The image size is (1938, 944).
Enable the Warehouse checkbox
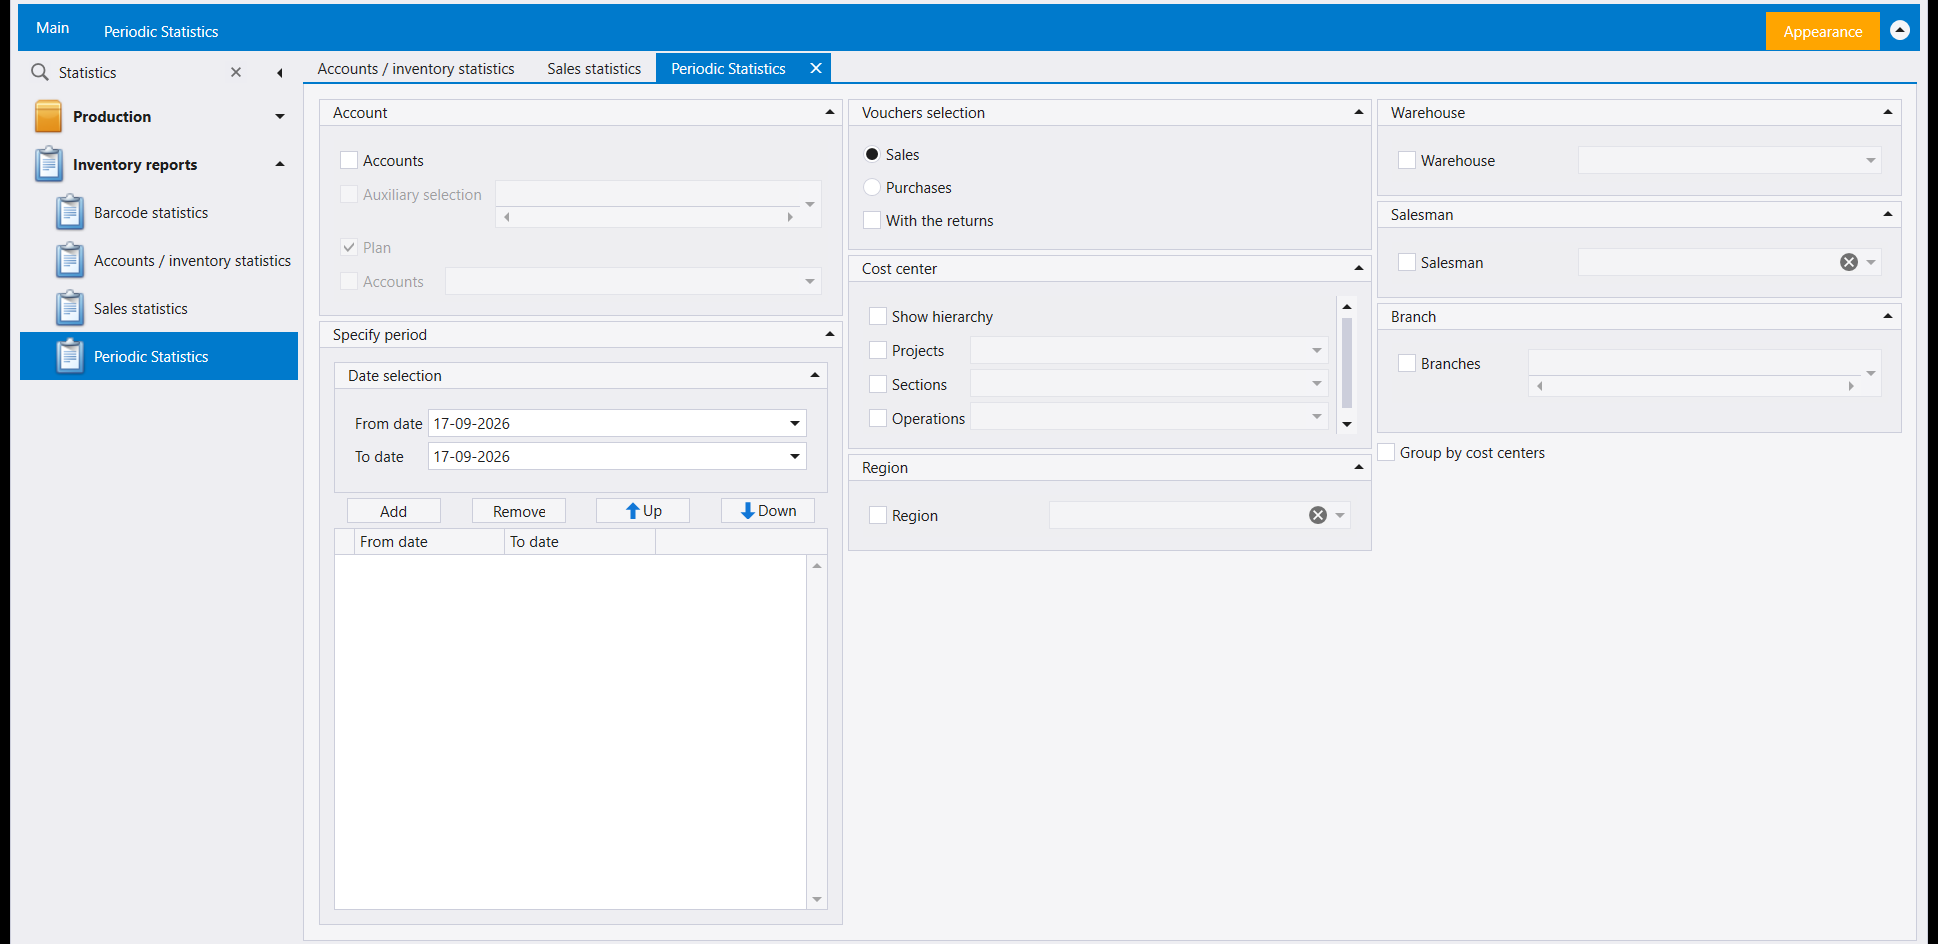[1407, 160]
